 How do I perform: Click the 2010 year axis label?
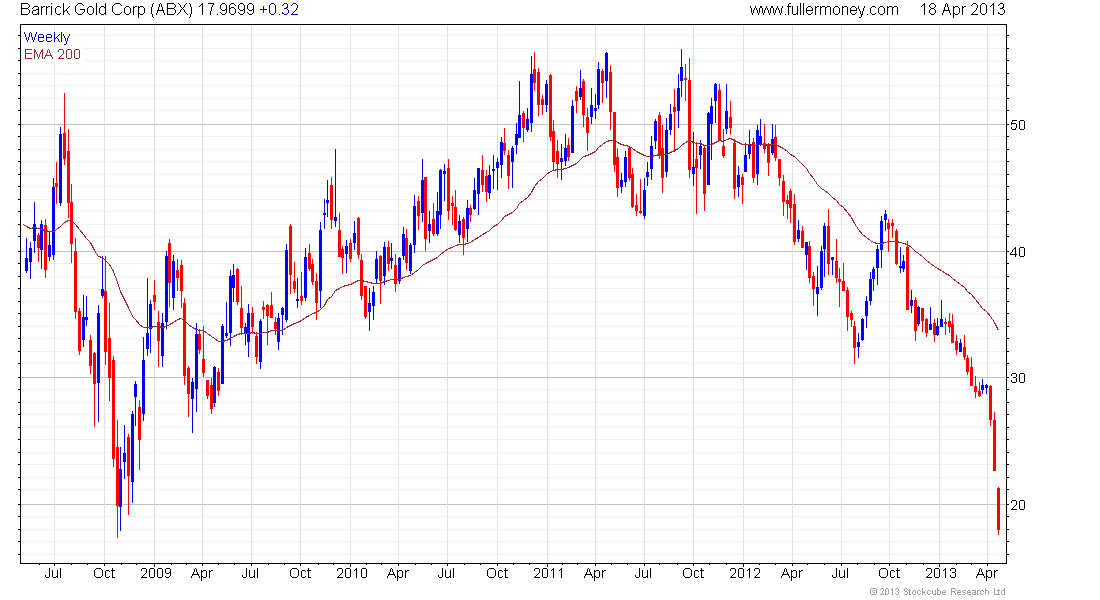351,573
